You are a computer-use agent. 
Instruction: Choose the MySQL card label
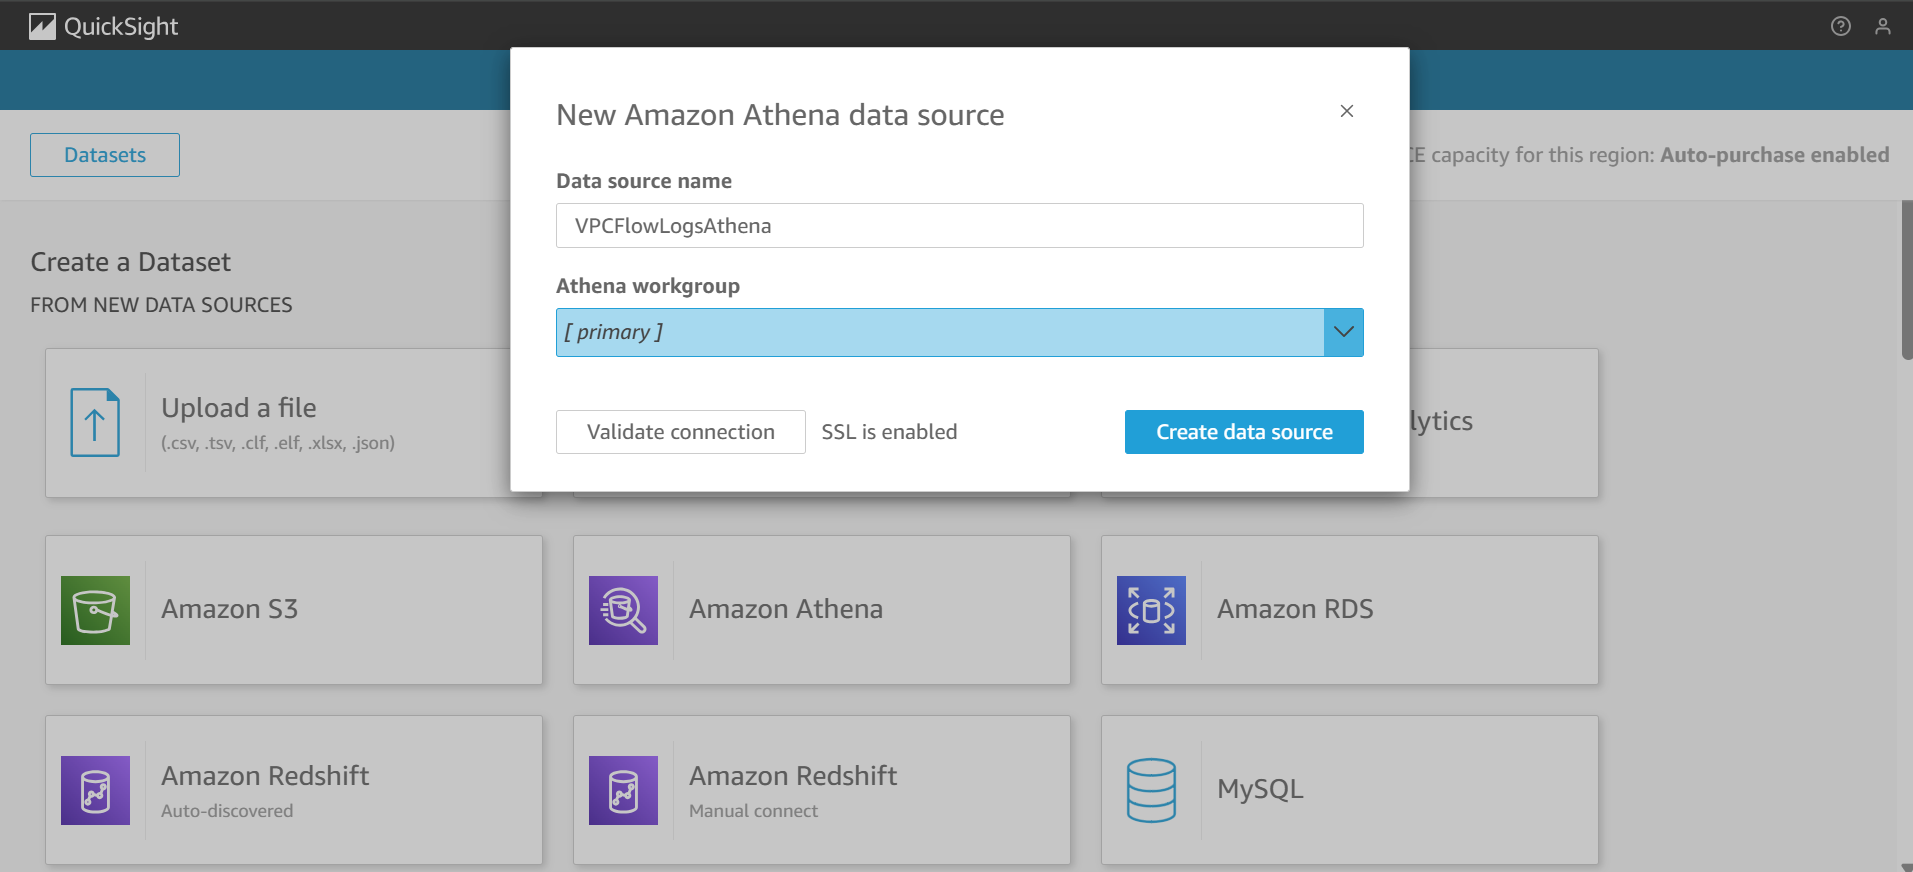click(1260, 789)
